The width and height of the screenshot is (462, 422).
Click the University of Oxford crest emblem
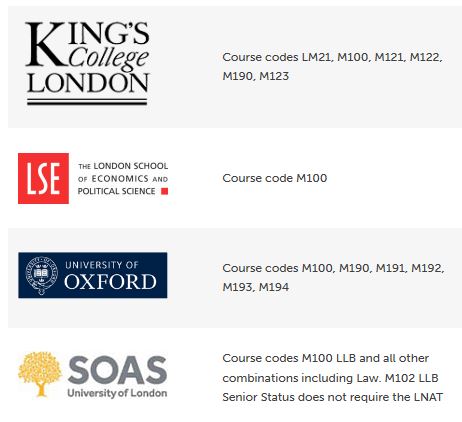(42, 275)
